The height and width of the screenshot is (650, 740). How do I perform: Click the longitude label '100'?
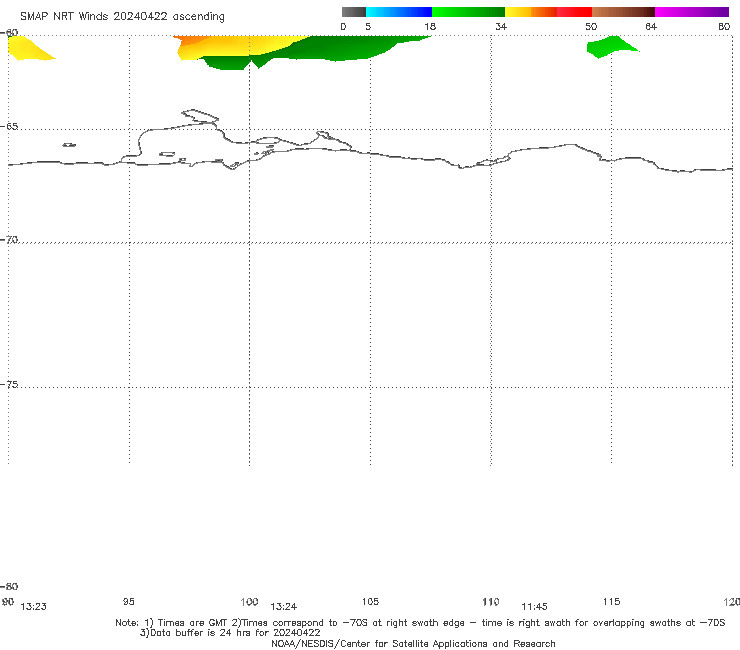(x=249, y=602)
